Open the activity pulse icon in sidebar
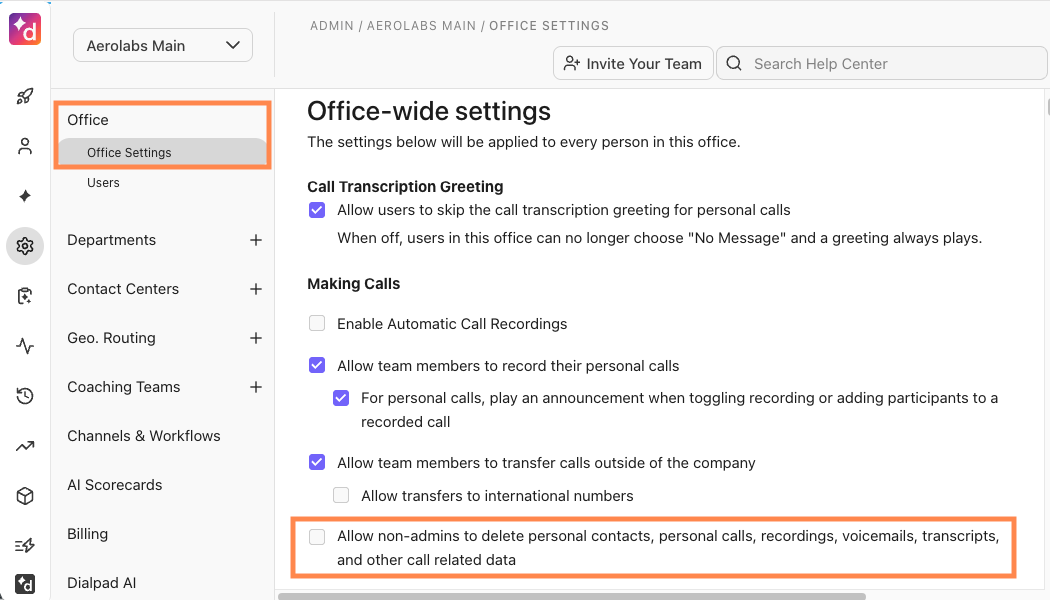Screen dimensions: 1050x600 [x=25, y=346]
